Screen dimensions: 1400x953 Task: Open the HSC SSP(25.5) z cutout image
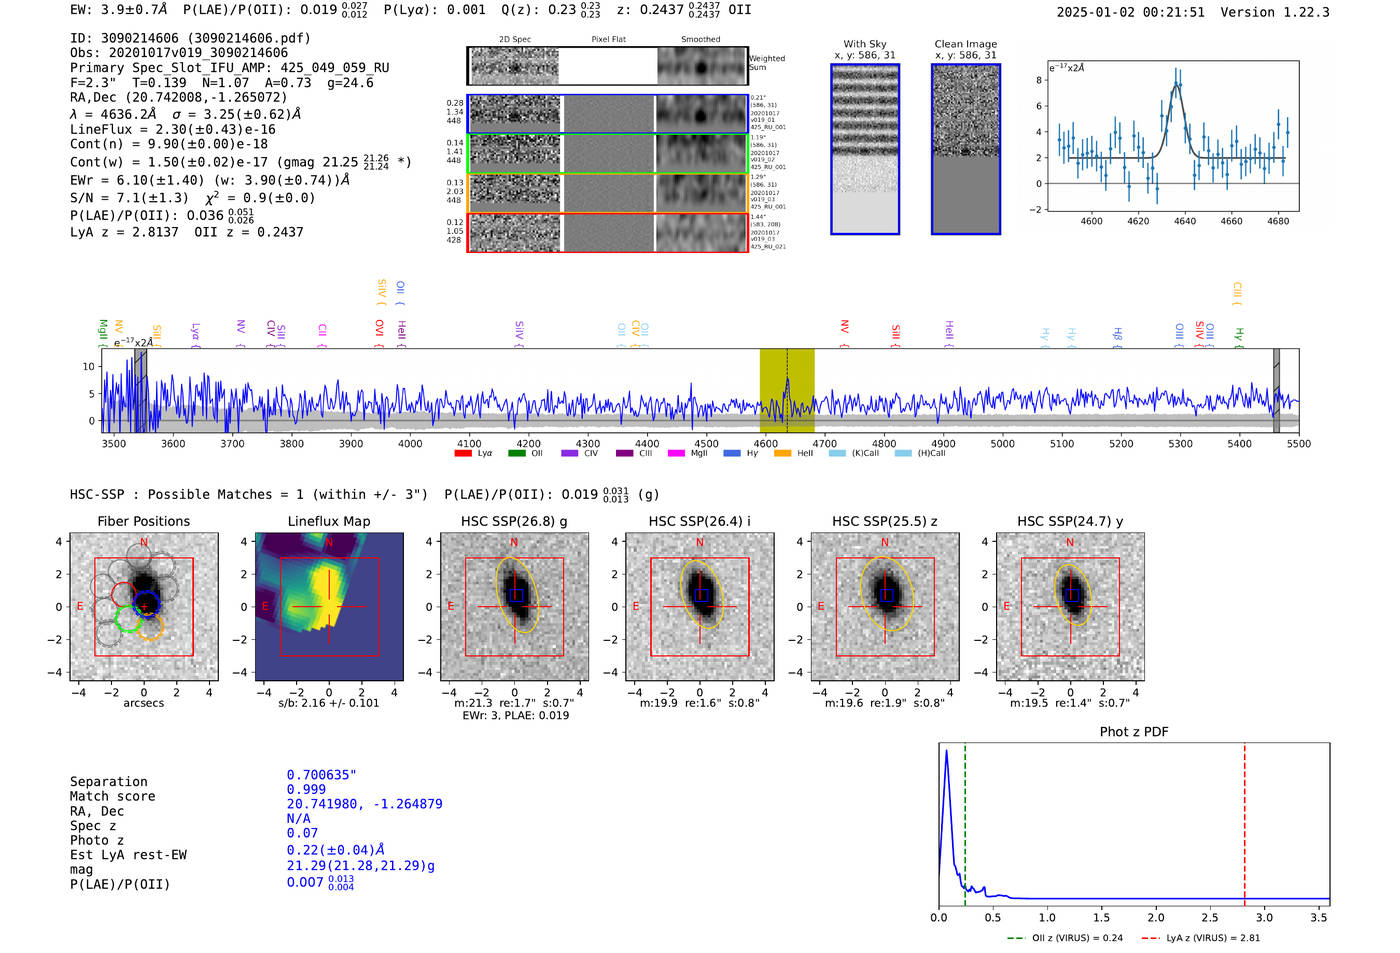(x=885, y=607)
